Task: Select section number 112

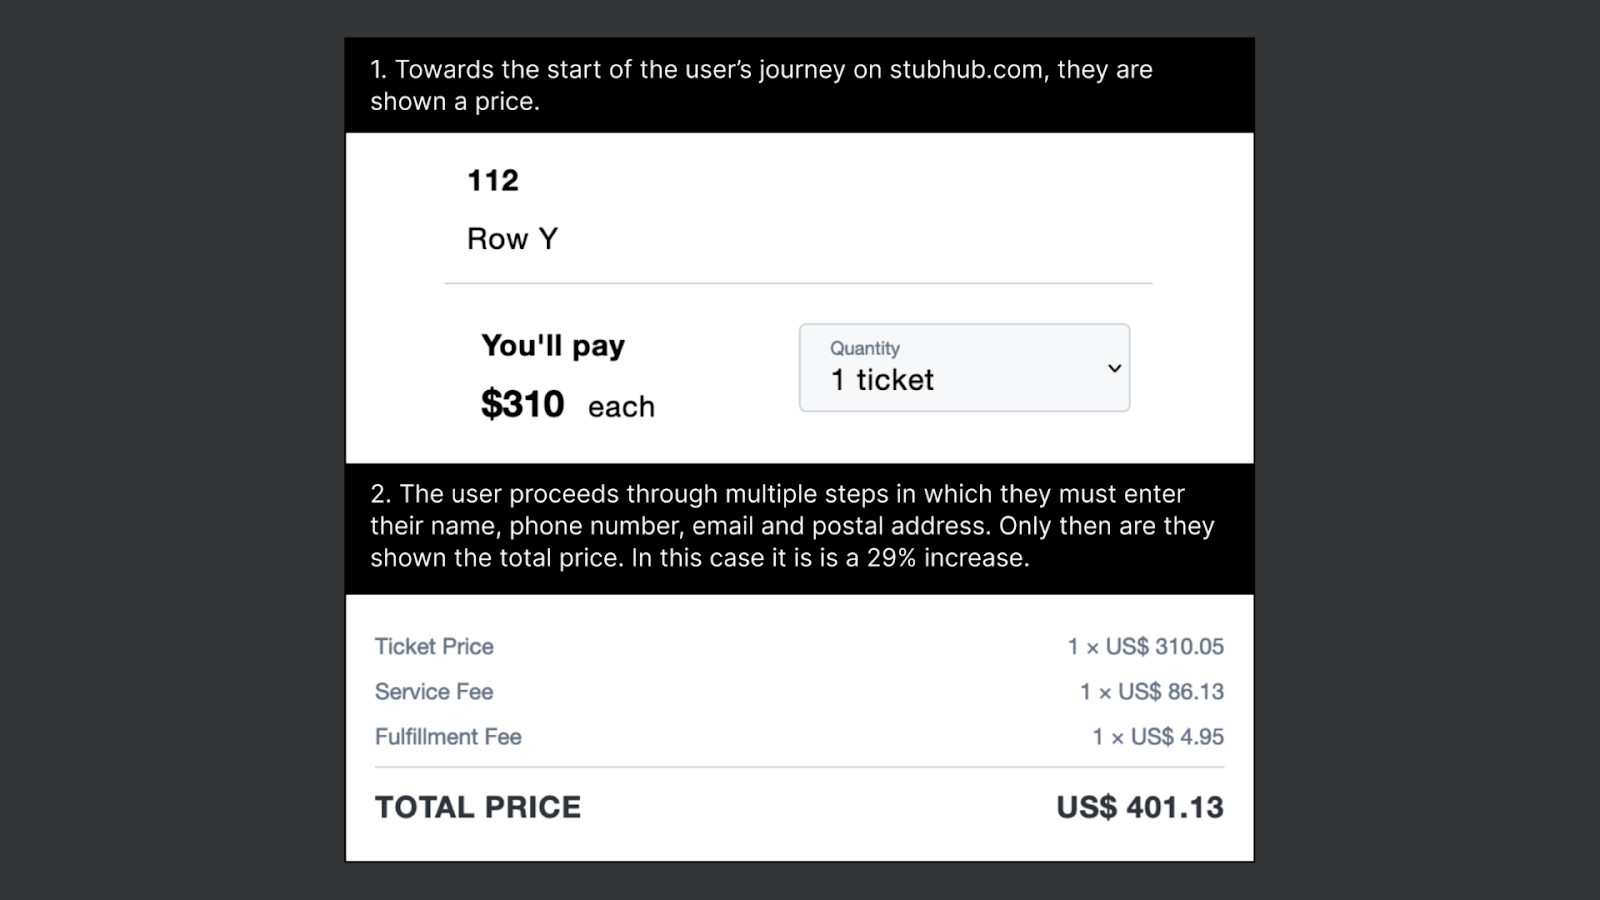Action: click(493, 180)
